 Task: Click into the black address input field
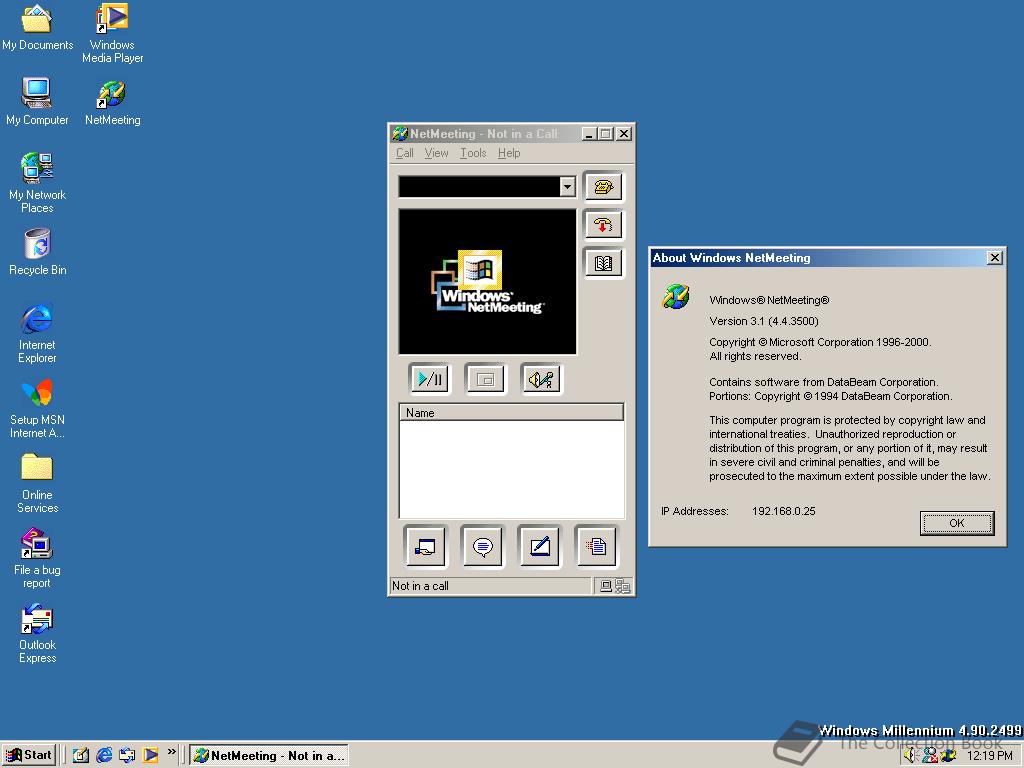pos(479,187)
